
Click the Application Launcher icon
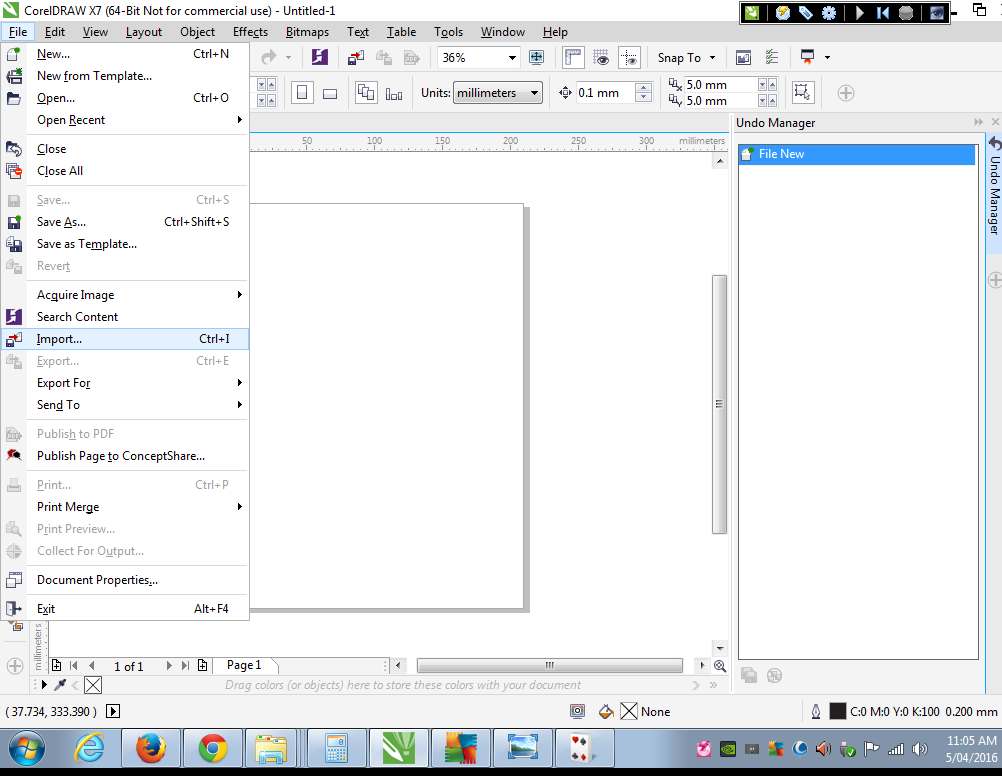click(x=807, y=57)
